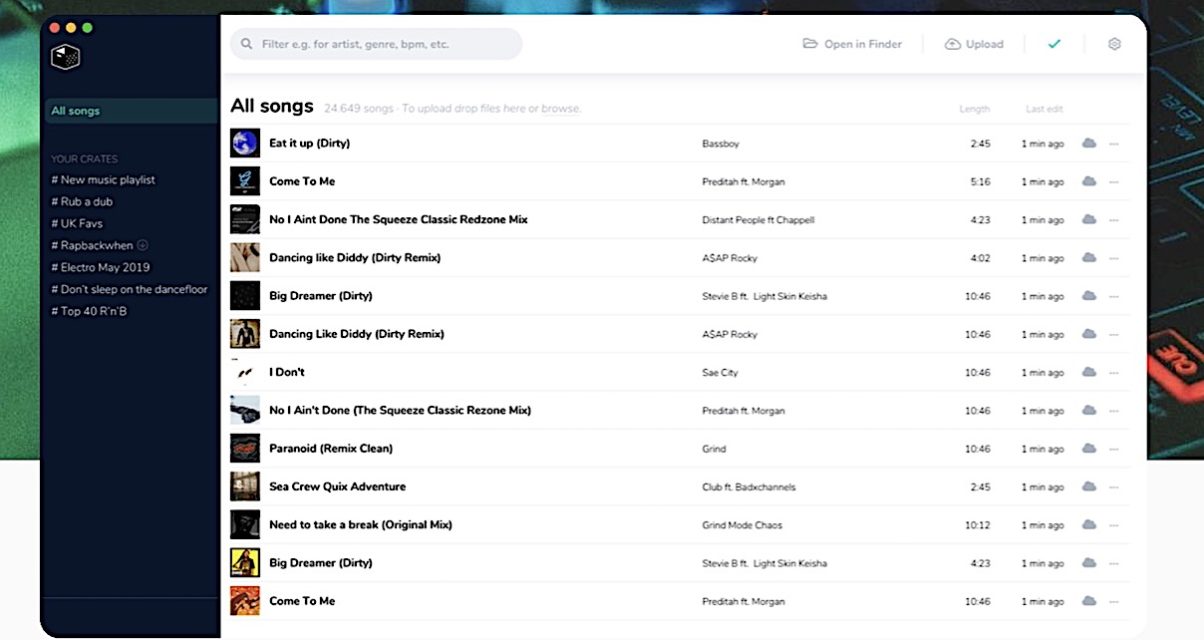Click the cloud sync icon for Eat it up
Image resolution: width=1204 pixels, height=640 pixels.
(x=1090, y=143)
